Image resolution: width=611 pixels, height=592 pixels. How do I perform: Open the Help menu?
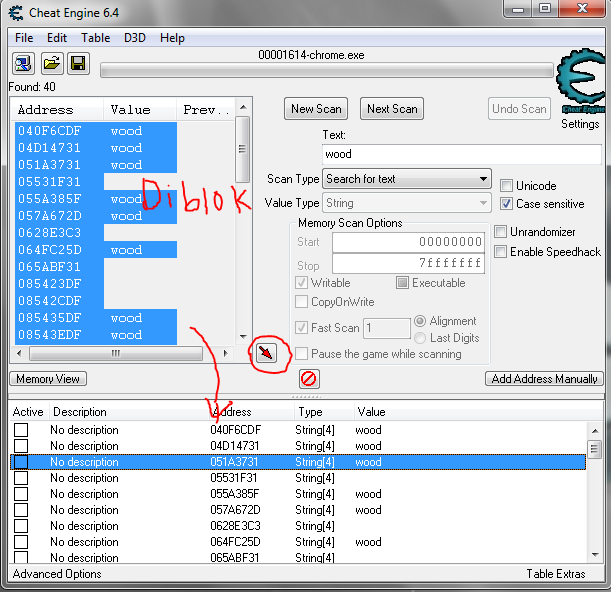(x=172, y=38)
